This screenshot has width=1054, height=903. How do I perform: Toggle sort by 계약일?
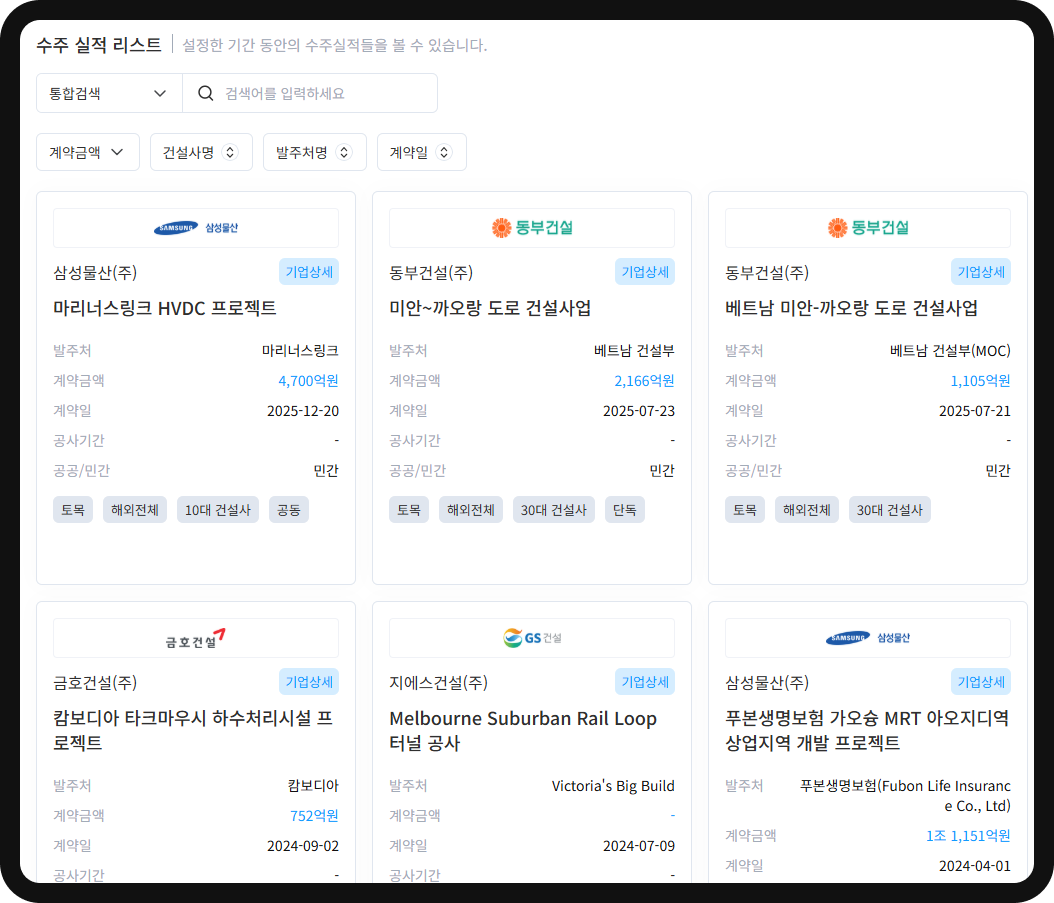click(421, 152)
